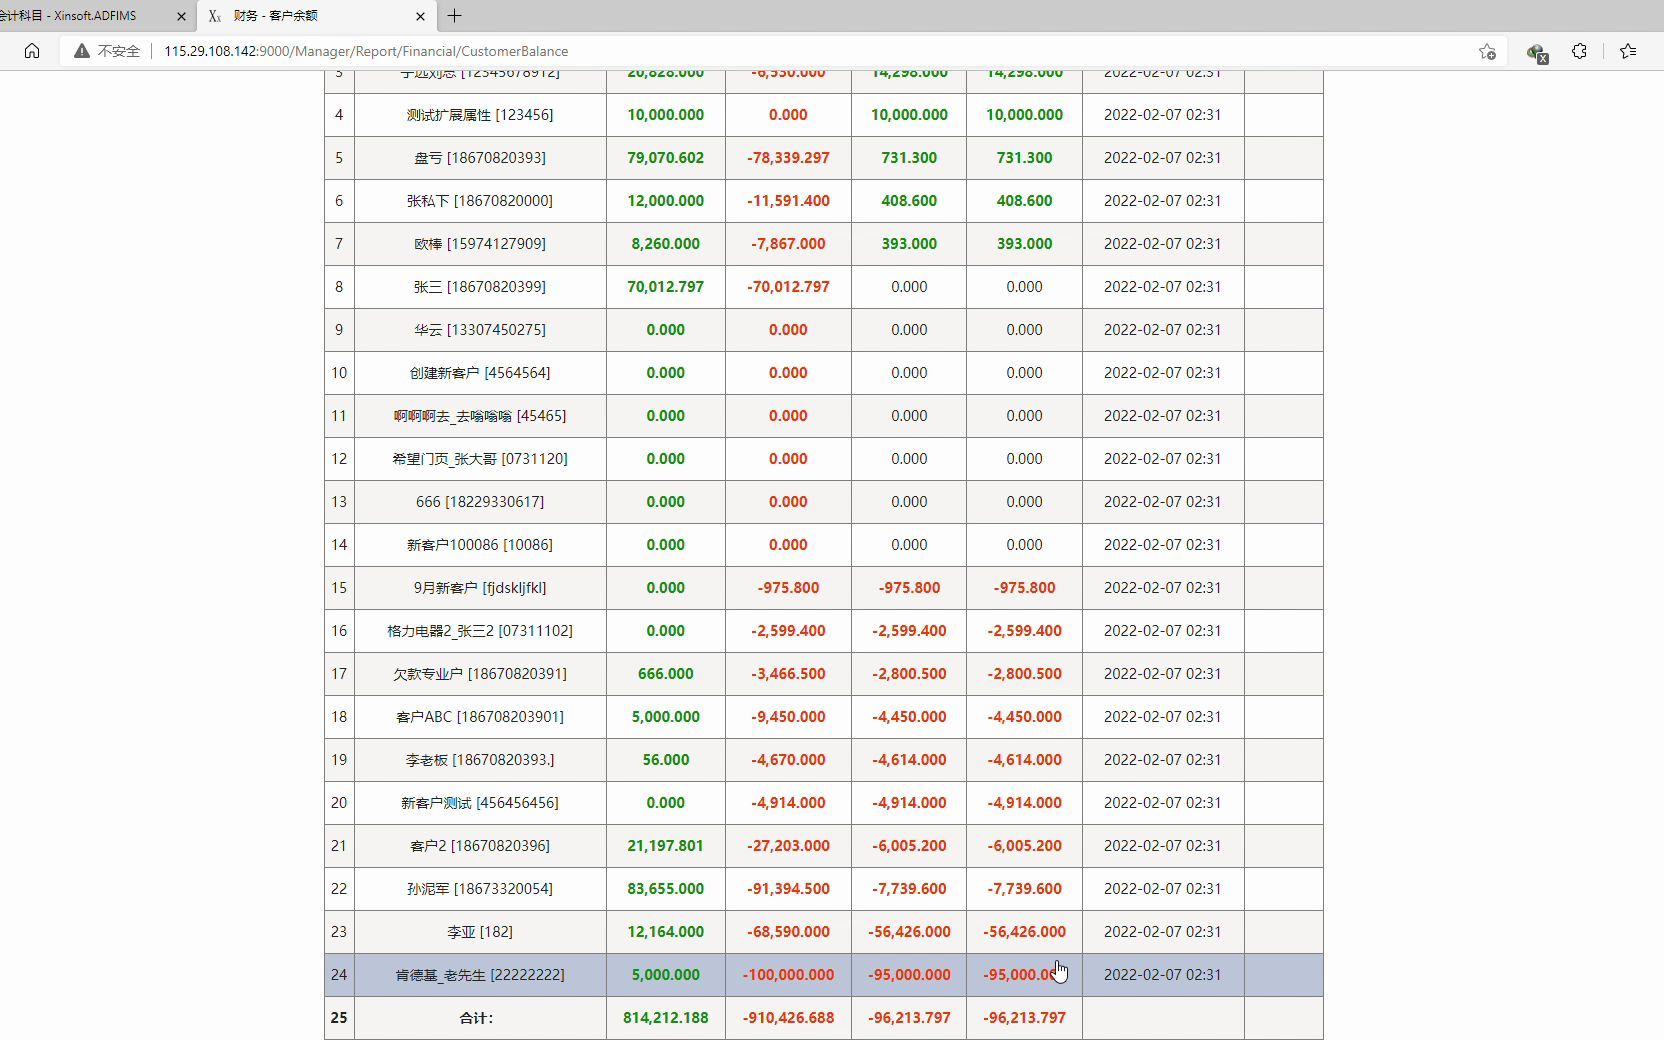Click total value 814,212.188

coord(666,1018)
